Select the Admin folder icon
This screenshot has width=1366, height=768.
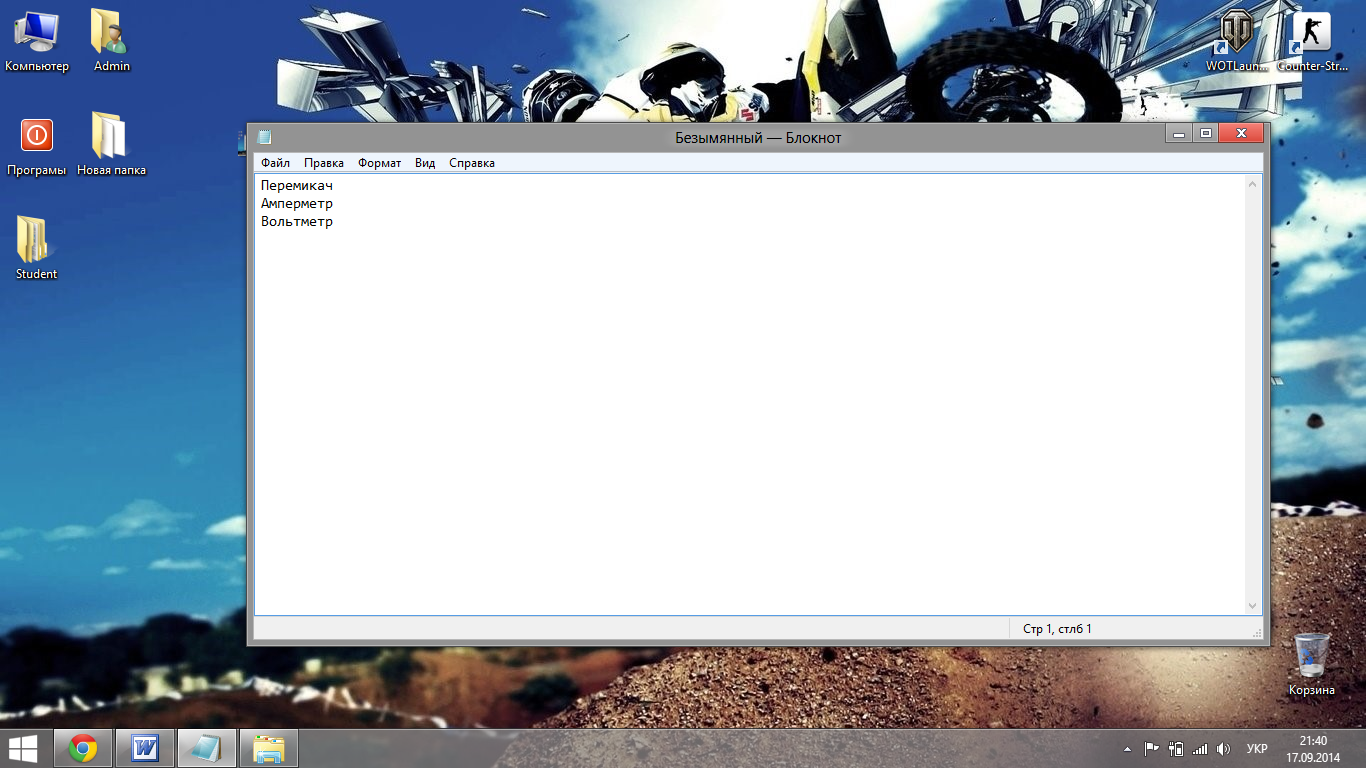pyautogui.click(x=112, y=42)
